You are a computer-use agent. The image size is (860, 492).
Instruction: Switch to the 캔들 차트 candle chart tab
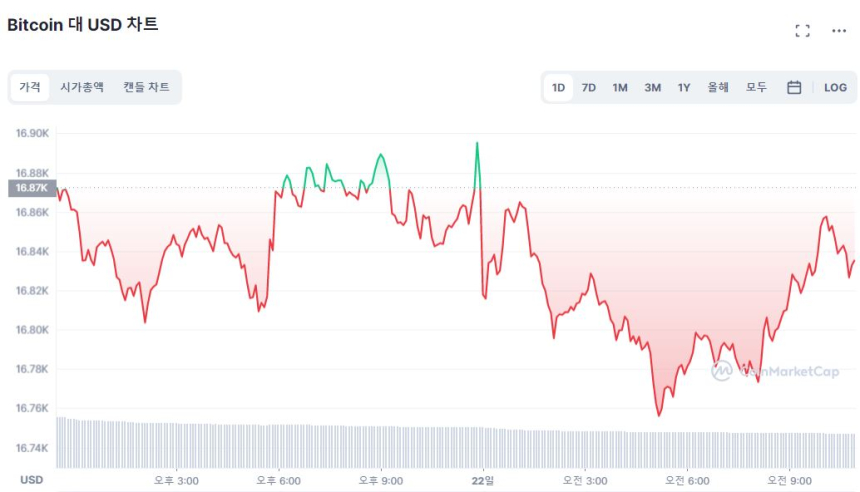coord(146,88)
